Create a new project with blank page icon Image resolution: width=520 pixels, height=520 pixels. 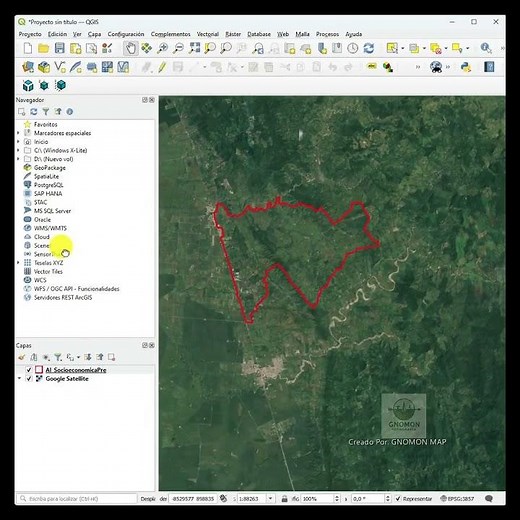(28, 48)
